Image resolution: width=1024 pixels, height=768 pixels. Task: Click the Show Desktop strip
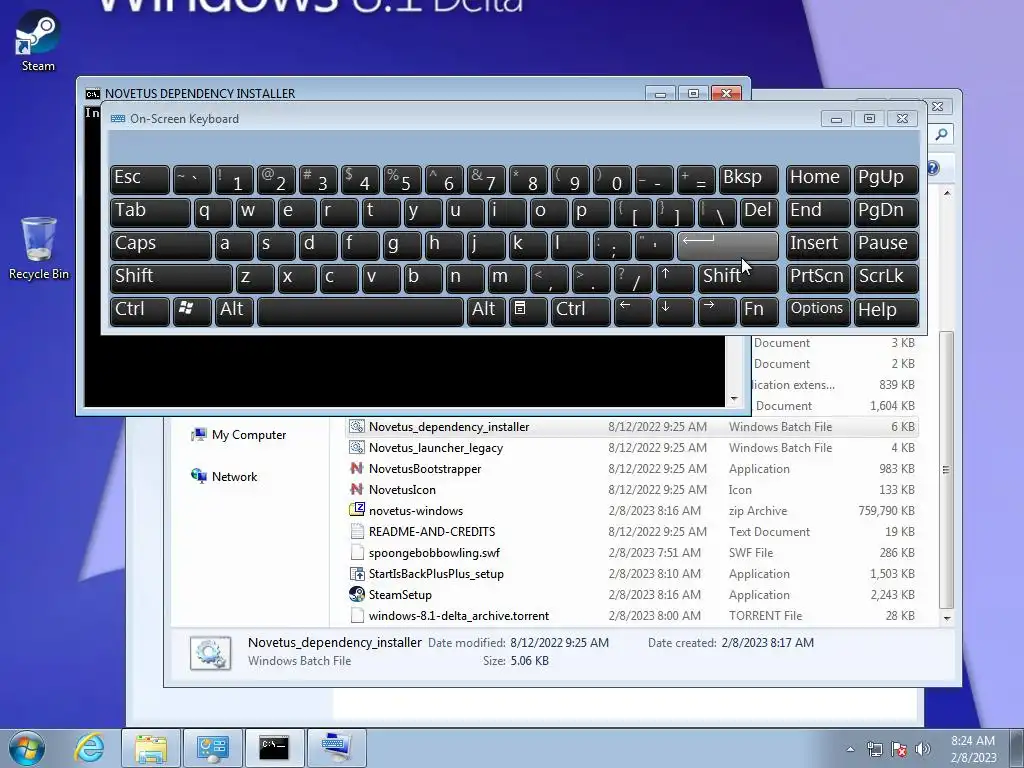tap(1018, 748)
